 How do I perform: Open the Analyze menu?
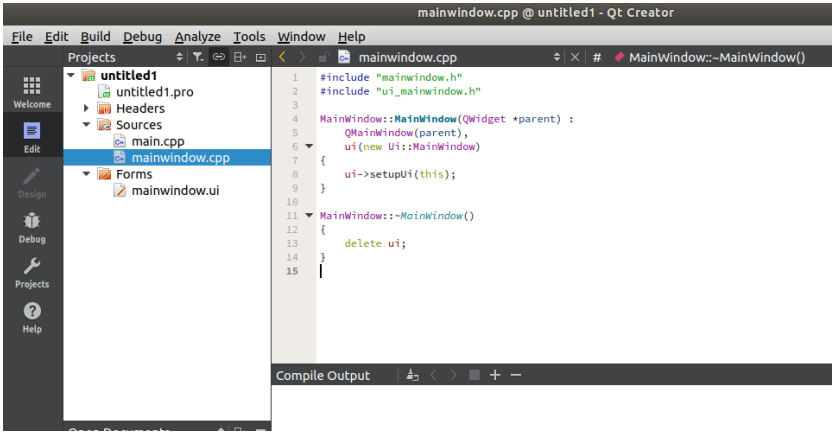tap(198, 37)
